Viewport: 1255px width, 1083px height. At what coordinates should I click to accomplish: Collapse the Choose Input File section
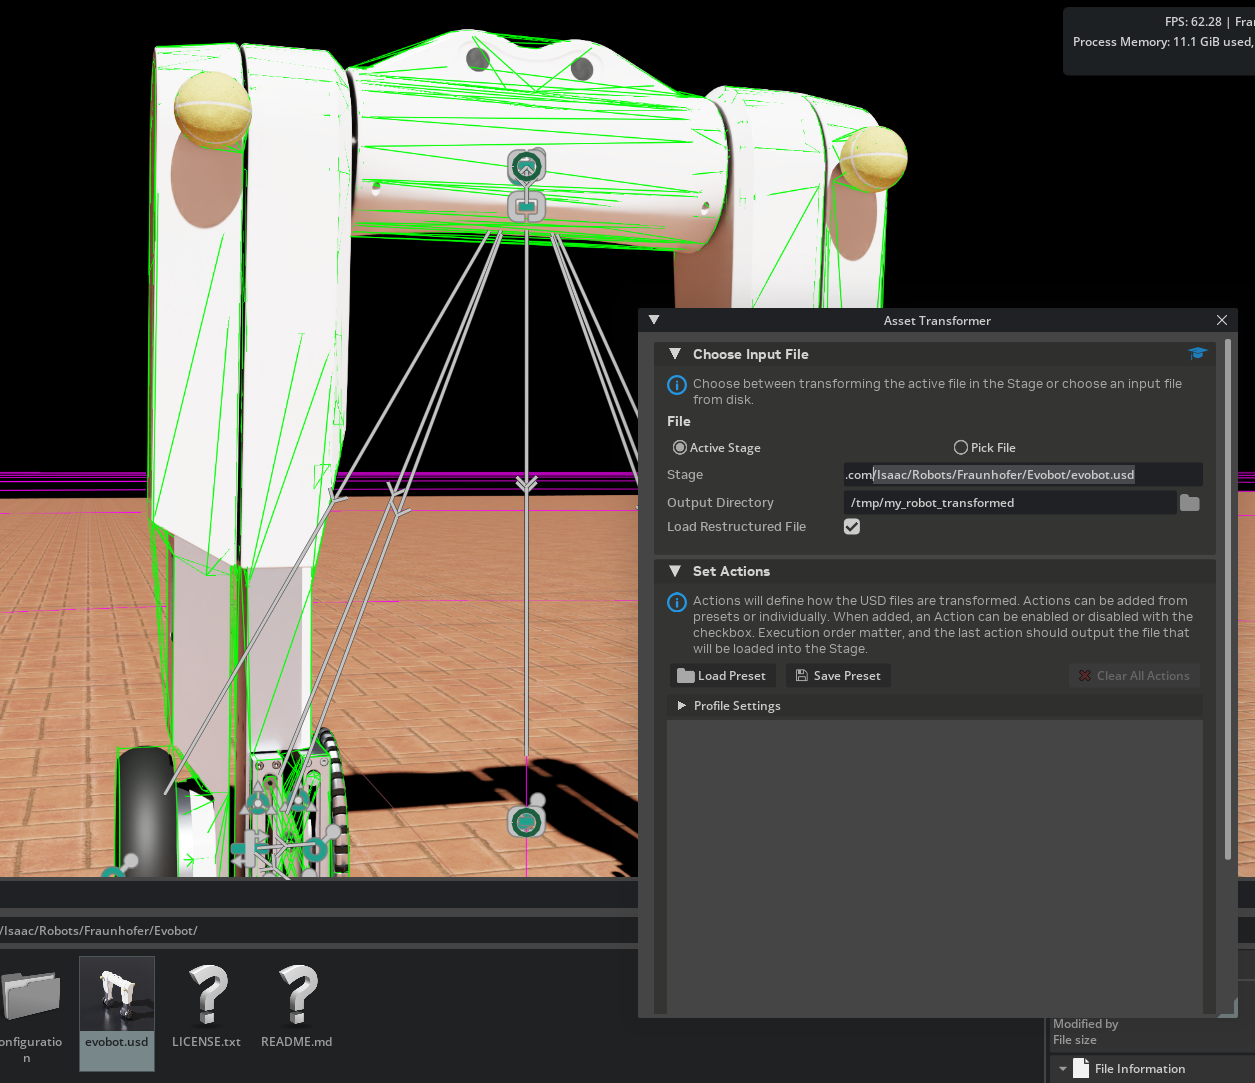click(x=675, y=354)
